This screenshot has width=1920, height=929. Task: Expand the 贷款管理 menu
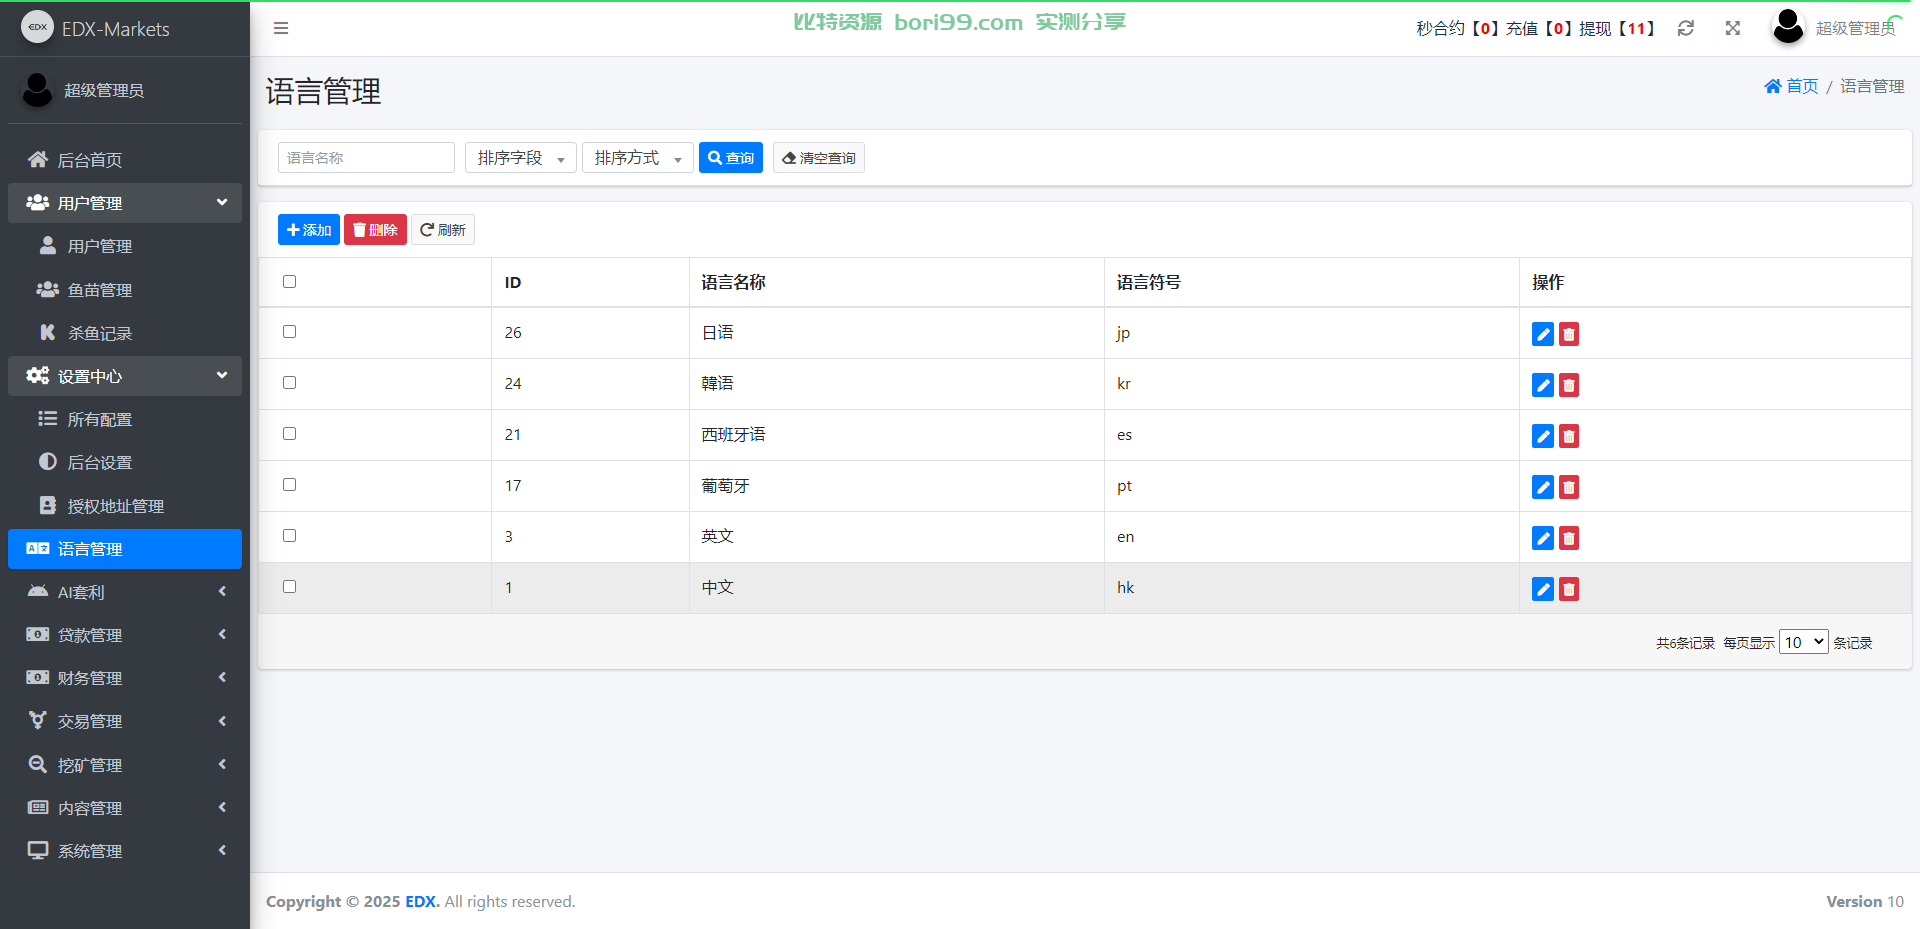125,635
